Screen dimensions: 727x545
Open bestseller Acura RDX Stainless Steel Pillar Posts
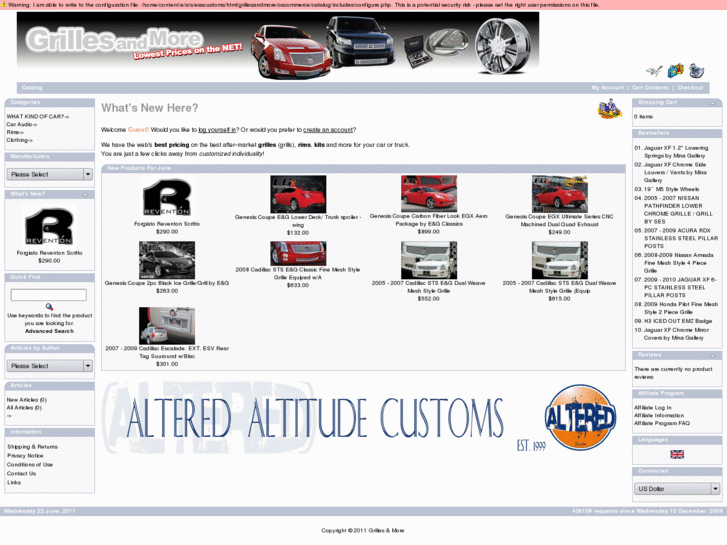point(681,238)
